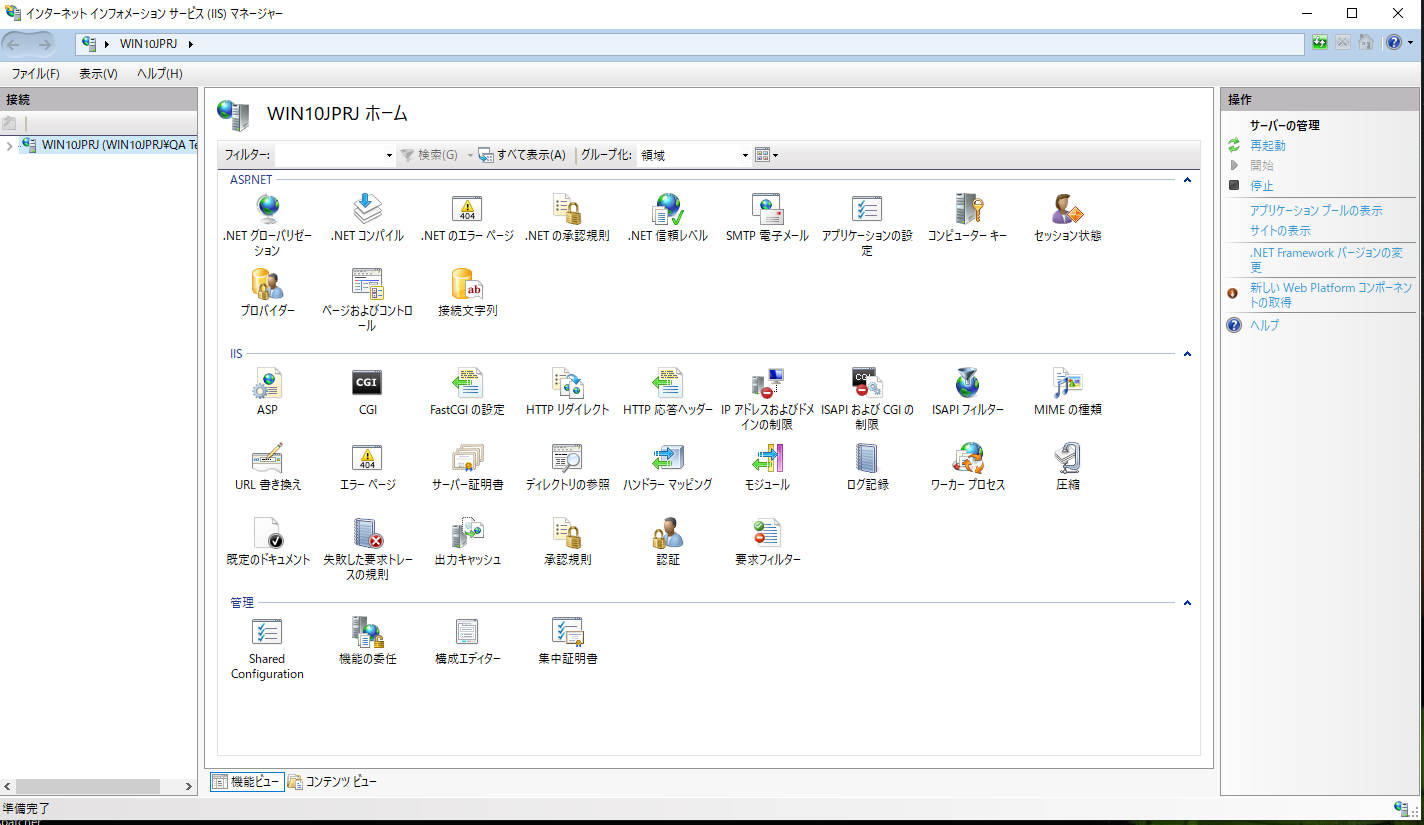Collapse the IIS group section
Image resolution: width=1424 pixels, height=825 pixels.
pyautogui.click(x=1187, y=354)
